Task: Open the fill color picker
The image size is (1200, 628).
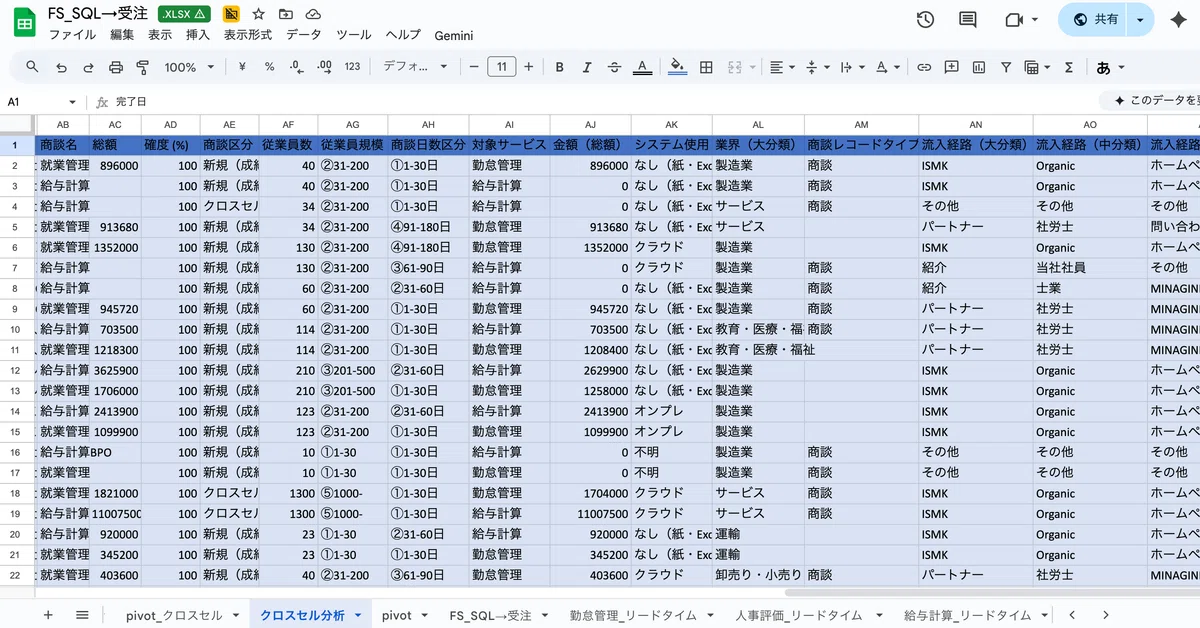Action: click(x=678, y=67)
